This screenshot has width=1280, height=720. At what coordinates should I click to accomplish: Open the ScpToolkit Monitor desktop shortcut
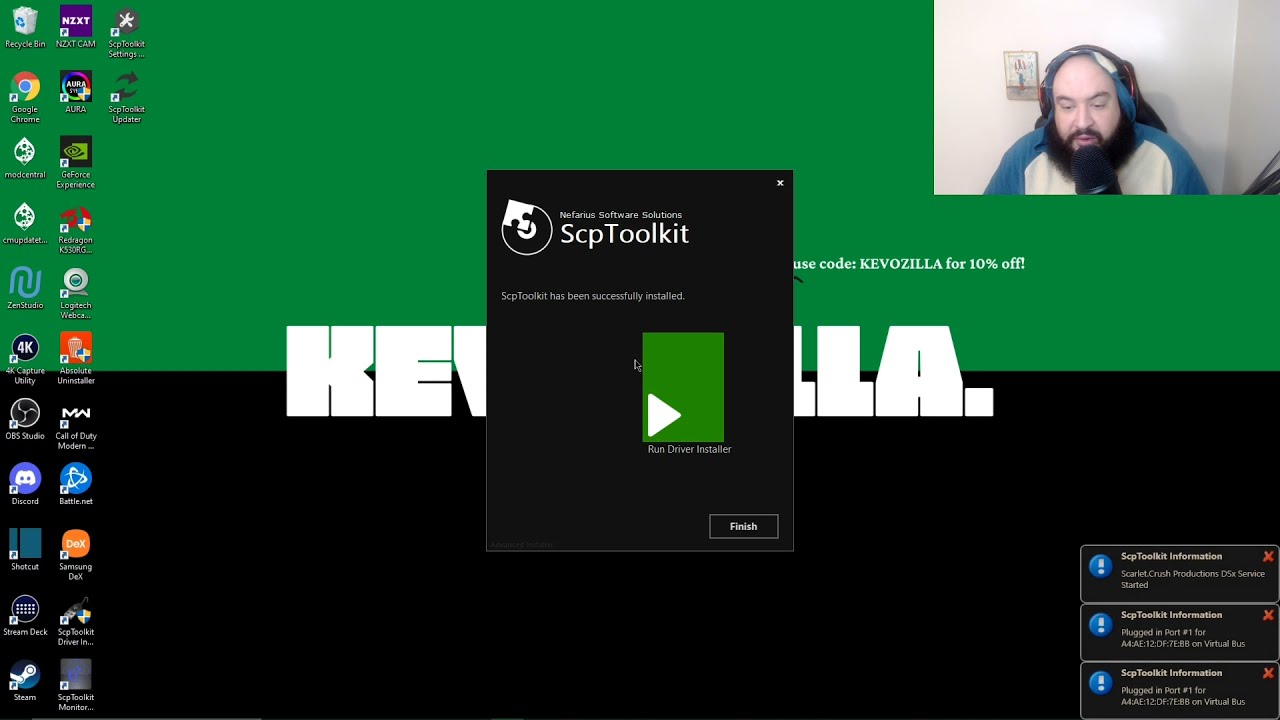coord(76,685)
